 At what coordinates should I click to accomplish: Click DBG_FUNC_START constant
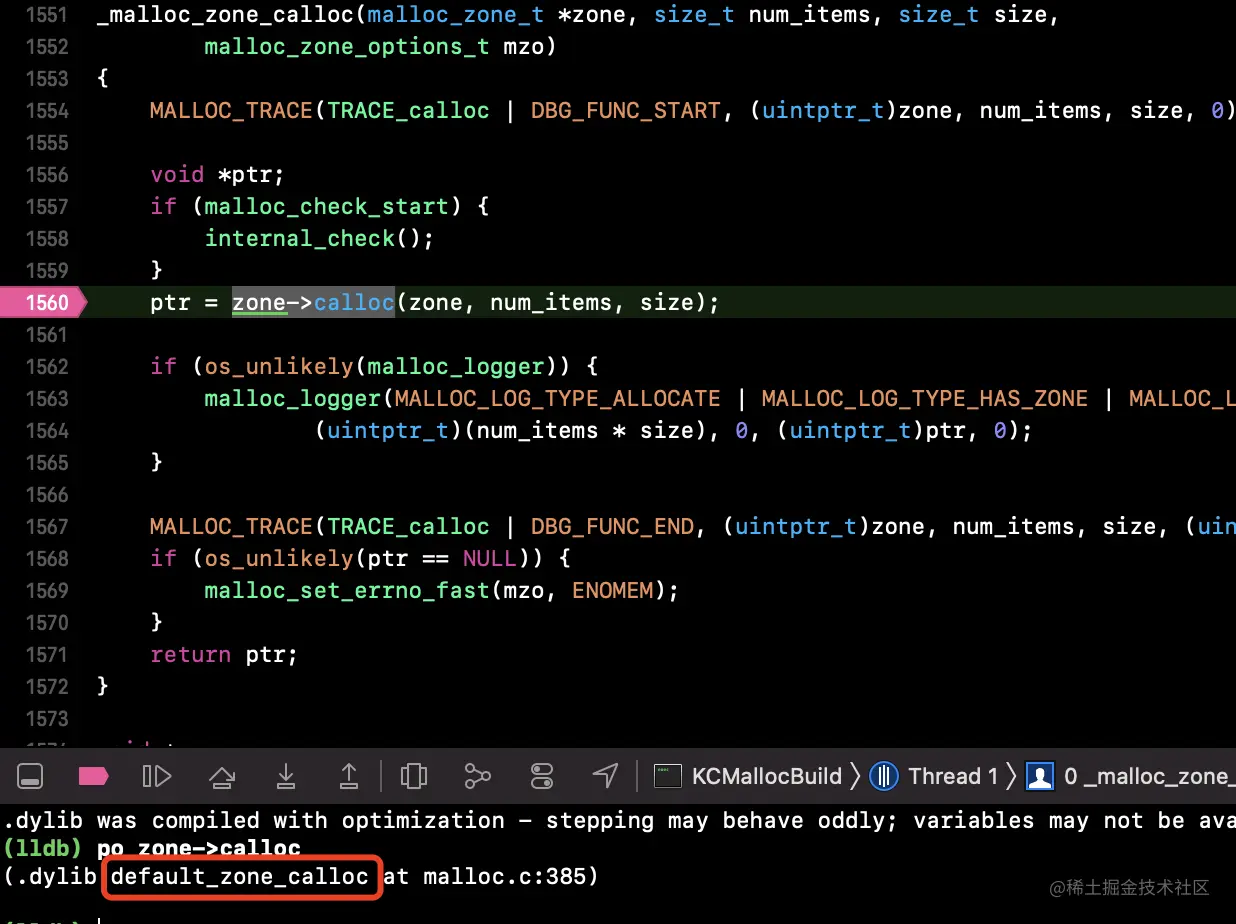tap(626, 110)
